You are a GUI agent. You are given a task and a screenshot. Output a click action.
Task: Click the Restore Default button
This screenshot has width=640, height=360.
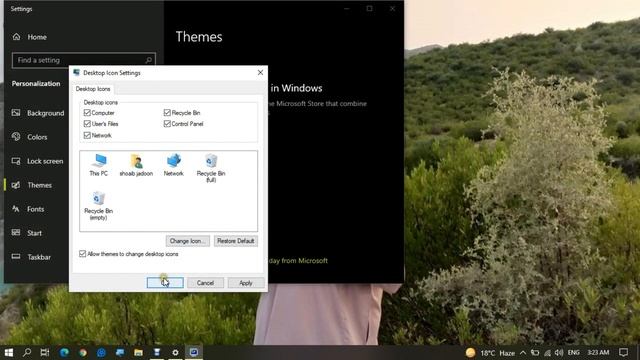[x=236, y=241]
